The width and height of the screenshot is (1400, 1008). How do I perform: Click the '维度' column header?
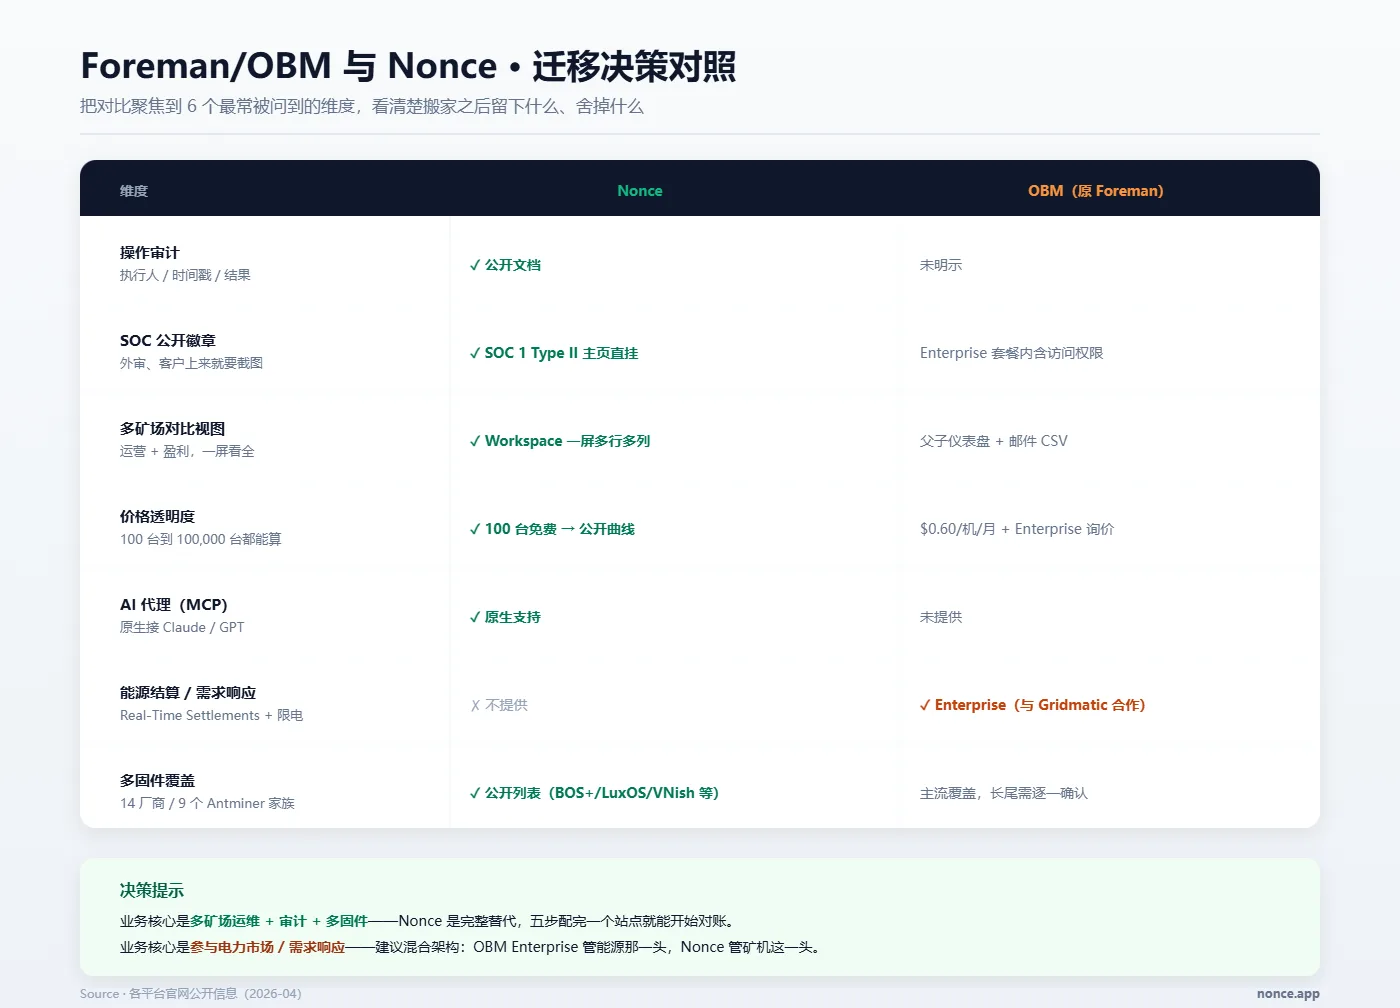(x=134, y=191)
